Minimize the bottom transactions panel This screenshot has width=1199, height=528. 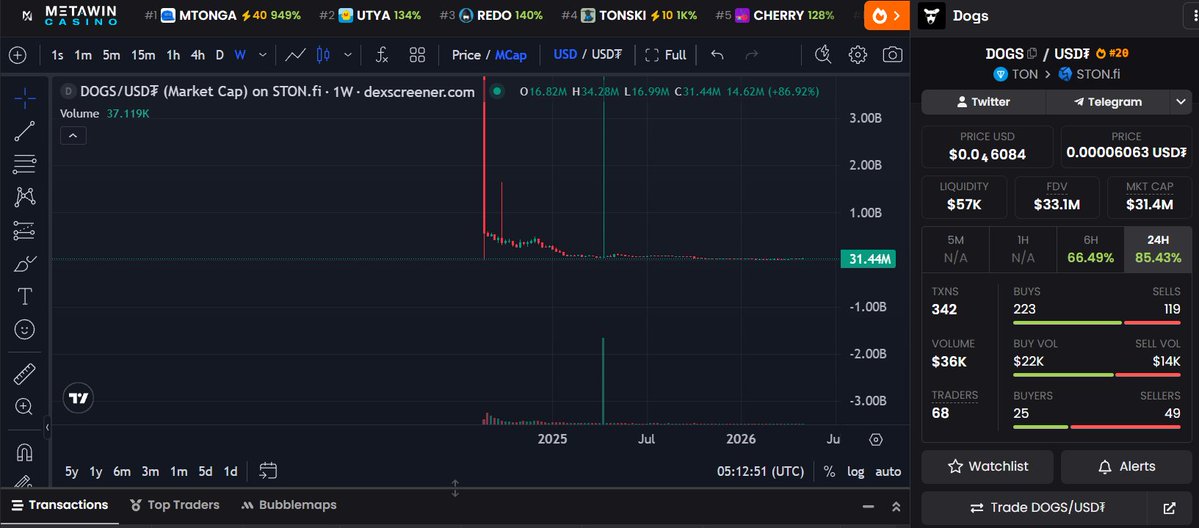(868, 507)
